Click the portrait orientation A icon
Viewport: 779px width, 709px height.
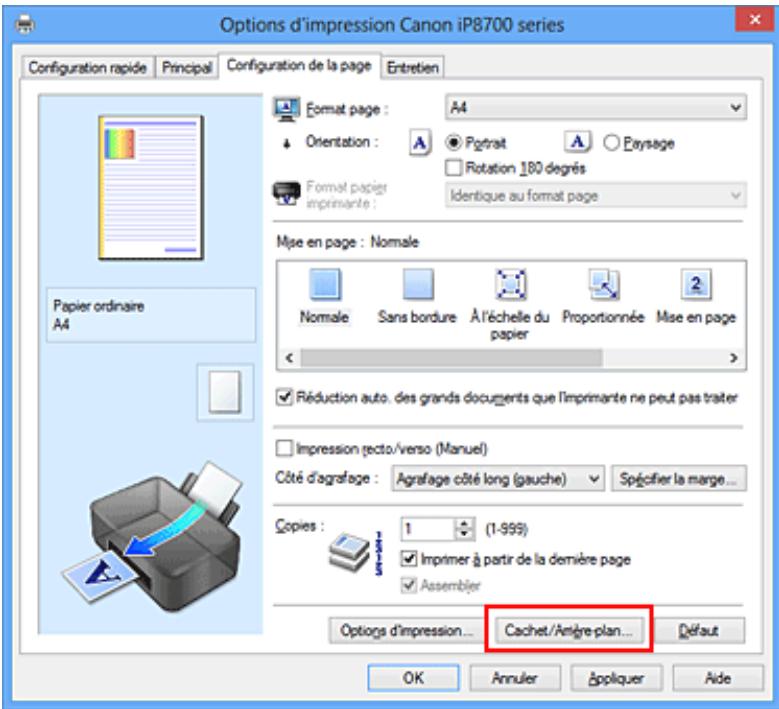(x=420, y=143)
